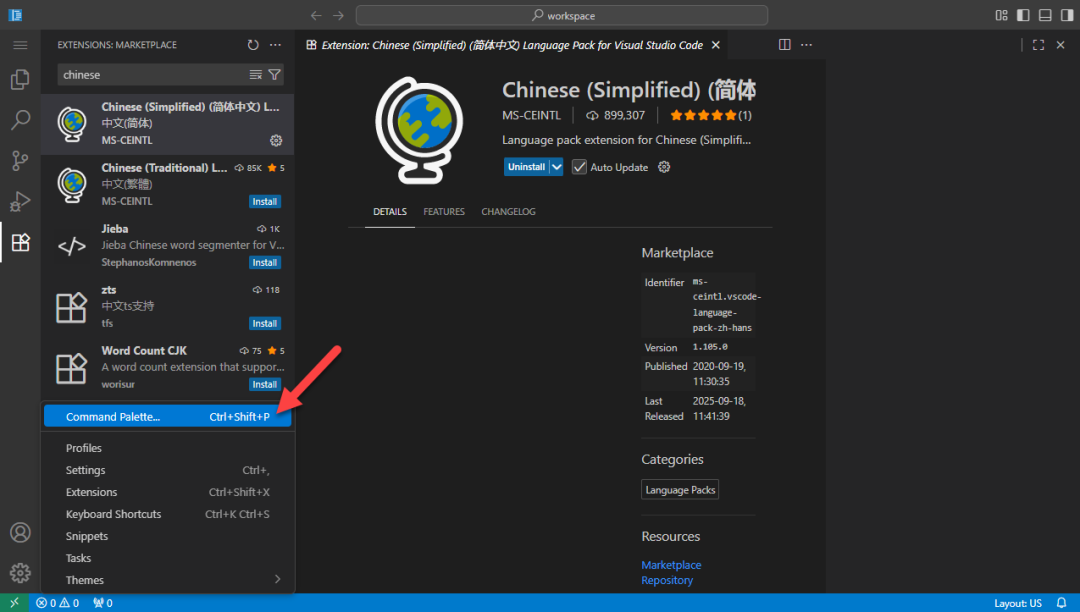Open Source Control view
The height and width of the screenshot is (612, 1080).
pyautogui.click(x=20, y=161)
